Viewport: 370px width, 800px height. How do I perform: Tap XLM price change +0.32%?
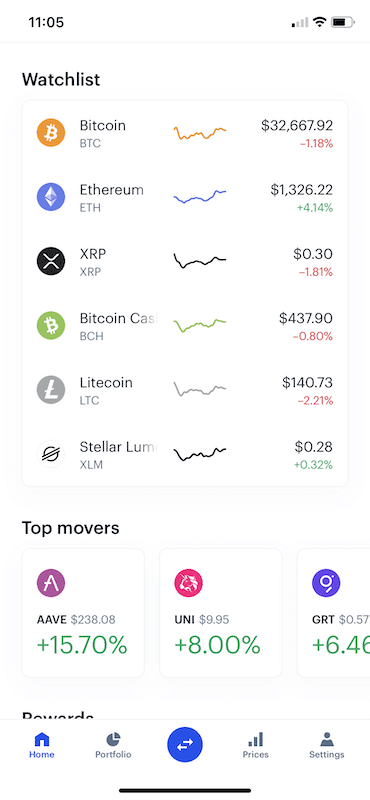313,465
